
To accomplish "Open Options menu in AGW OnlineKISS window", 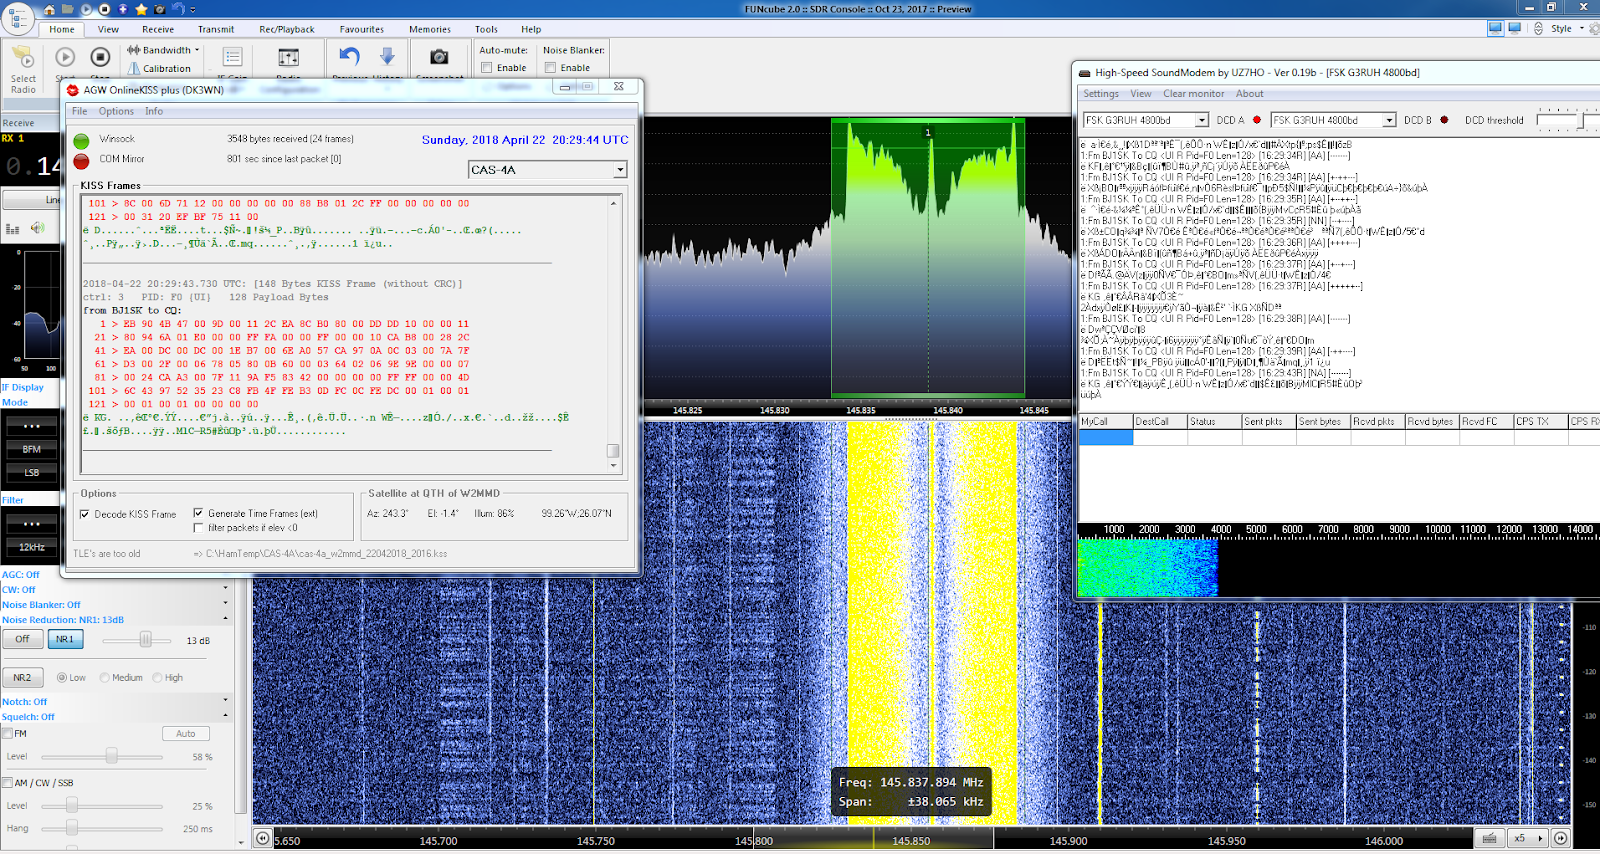I will (x=116, y=111).
